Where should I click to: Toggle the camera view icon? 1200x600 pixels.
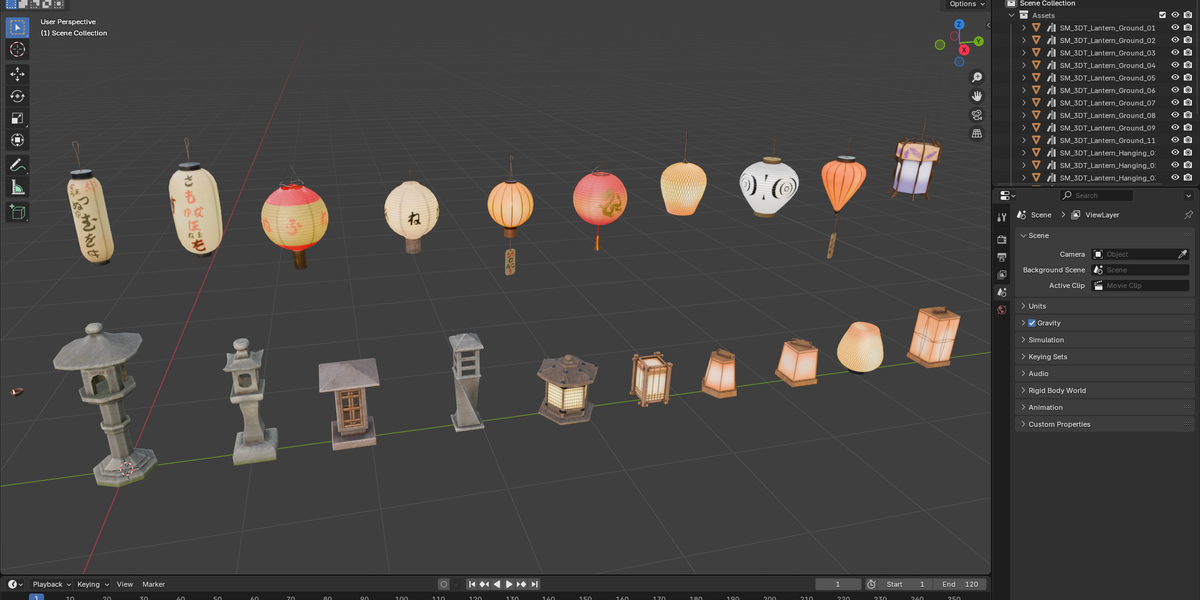977,115
